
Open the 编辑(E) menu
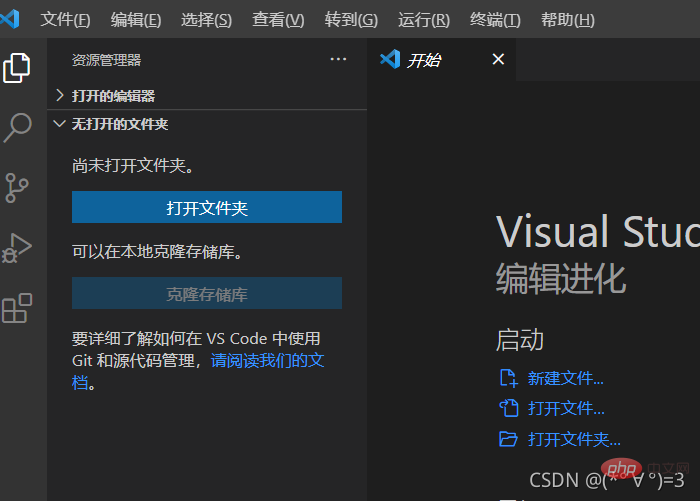[136, 20]
